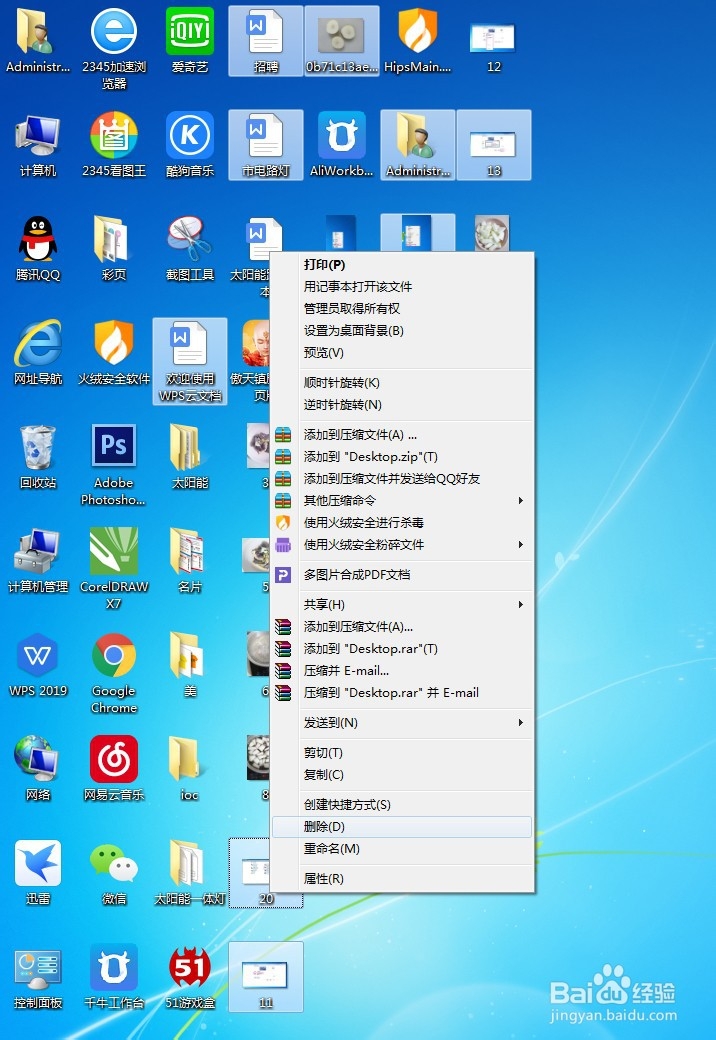The image size is (716, 1040).
Task: Choose 添加到 "Desktop.rar"(T)
Action: tap(402, 649)
